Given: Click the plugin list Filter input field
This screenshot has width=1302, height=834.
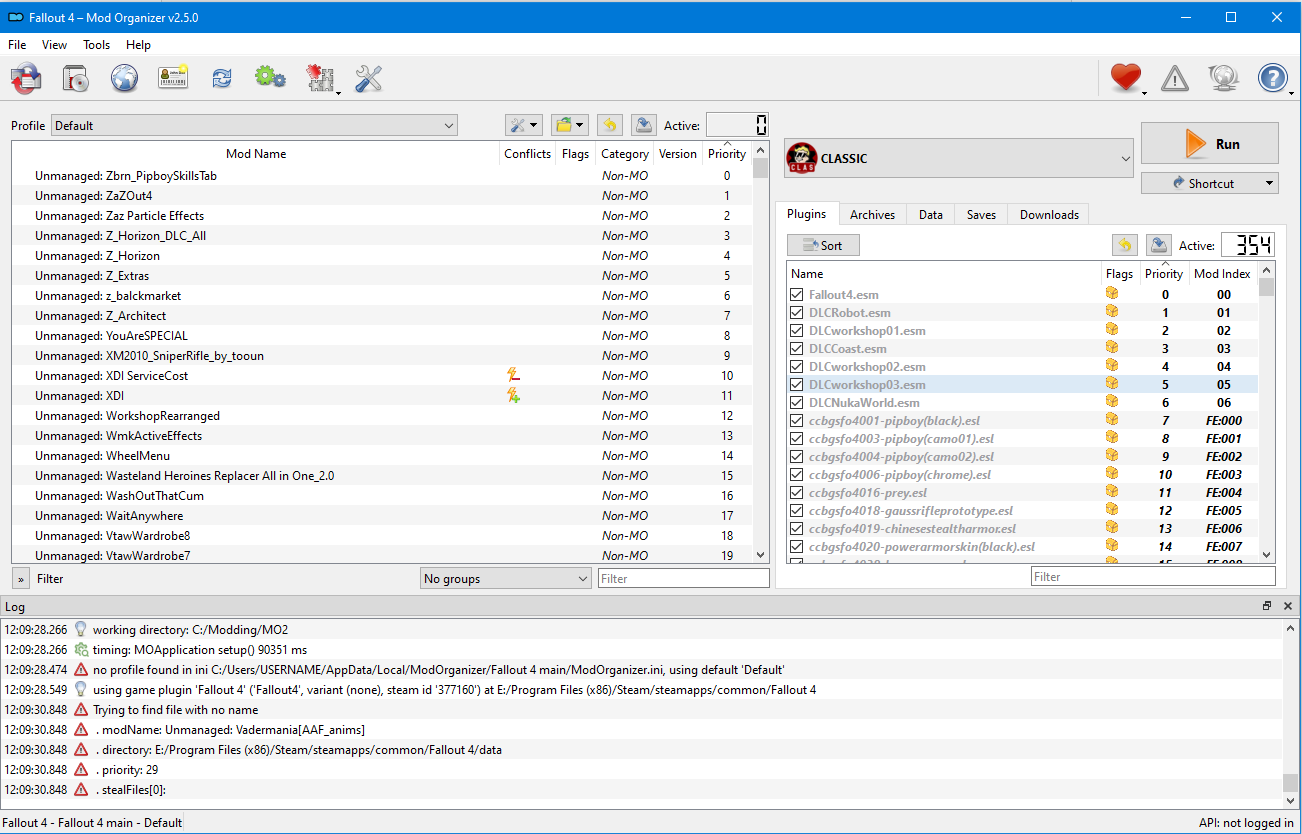Looking at the screenshot, I should click(1152, 577).
